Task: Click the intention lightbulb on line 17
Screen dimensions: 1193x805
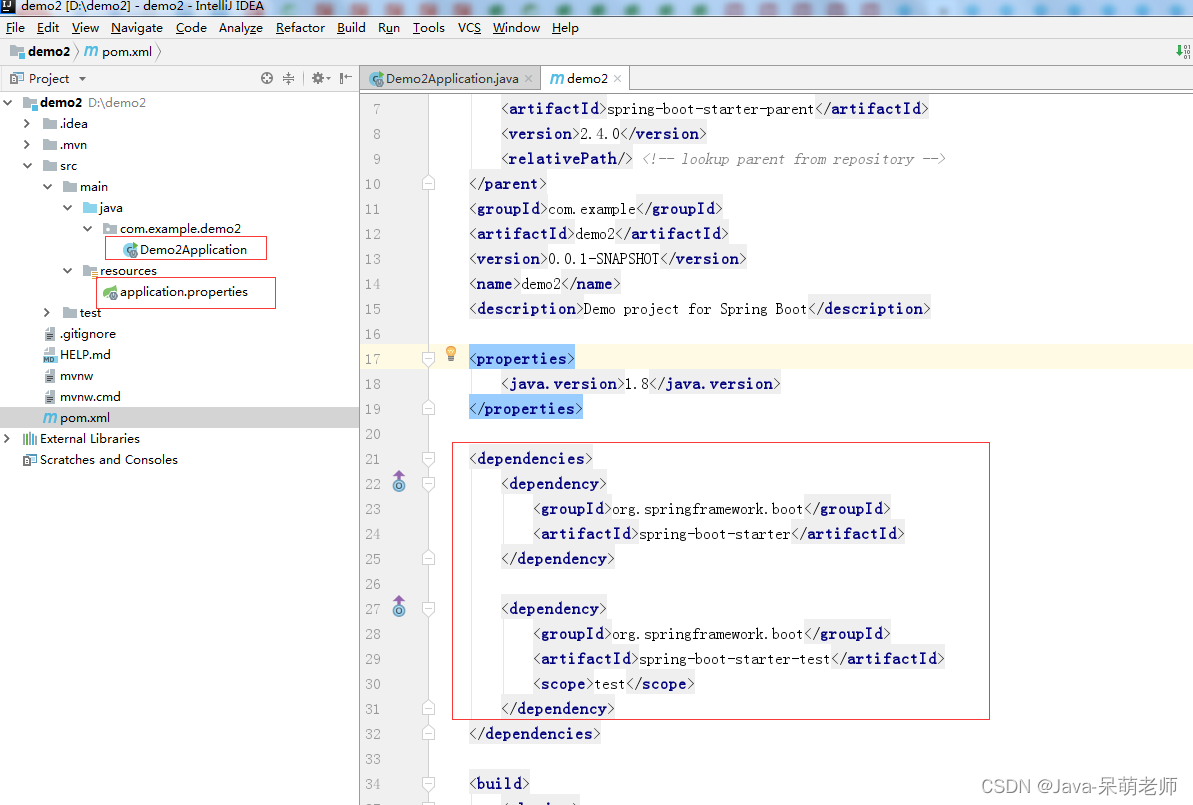Action: pyautogui.click(x=450, y=354)
